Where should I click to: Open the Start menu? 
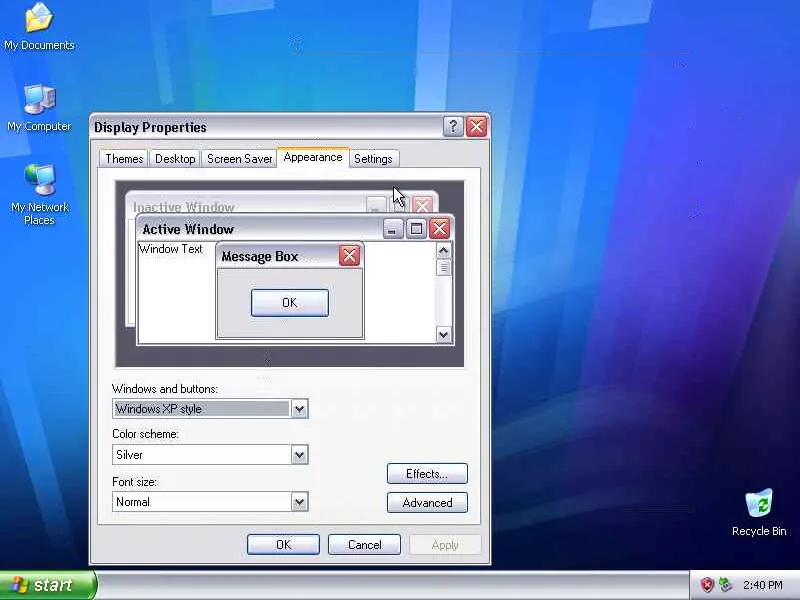tap(47, 585)
